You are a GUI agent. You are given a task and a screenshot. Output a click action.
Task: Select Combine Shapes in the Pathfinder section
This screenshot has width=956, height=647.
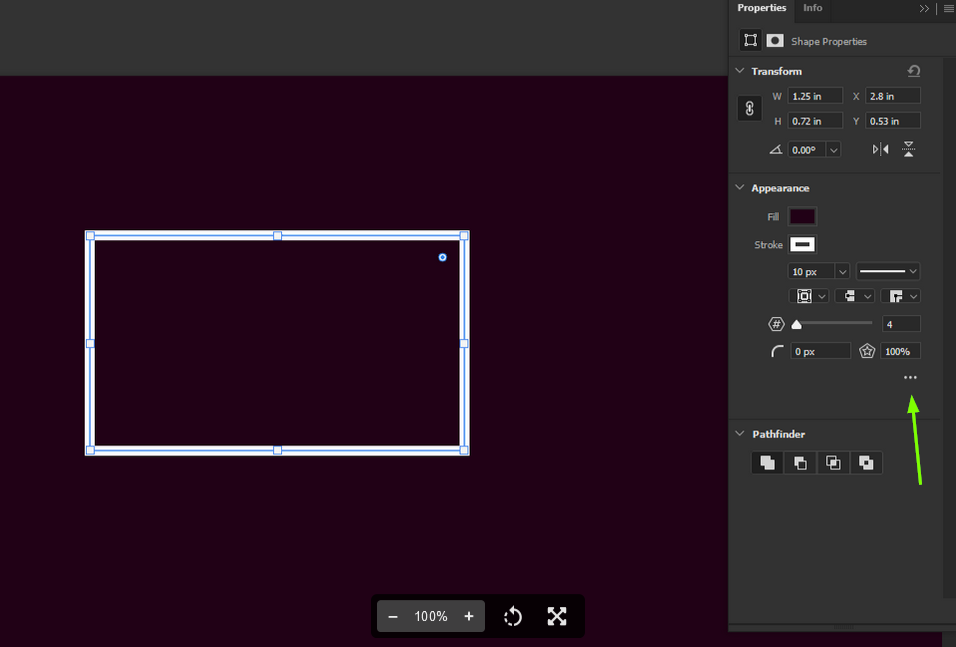click(767, 462)
